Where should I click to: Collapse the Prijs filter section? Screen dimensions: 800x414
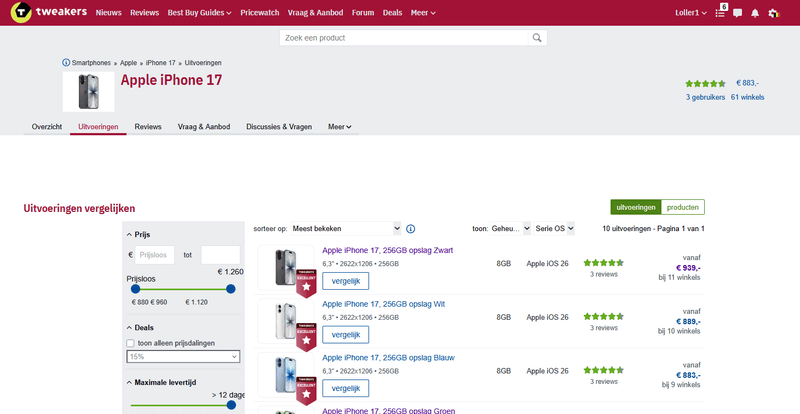[x=138, y=235]
